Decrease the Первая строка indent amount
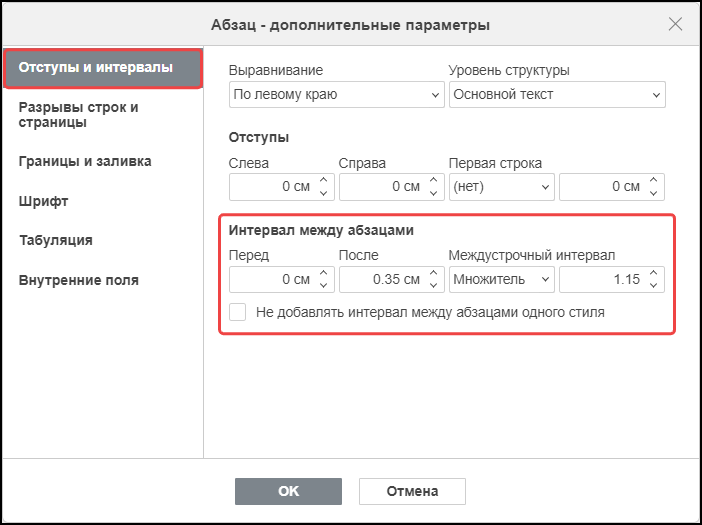This screenshot has height=525, width=702. [654, 193]
